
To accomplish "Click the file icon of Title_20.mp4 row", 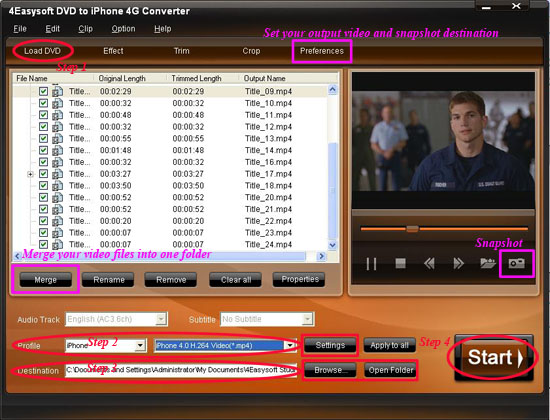I will coord(58,198).
